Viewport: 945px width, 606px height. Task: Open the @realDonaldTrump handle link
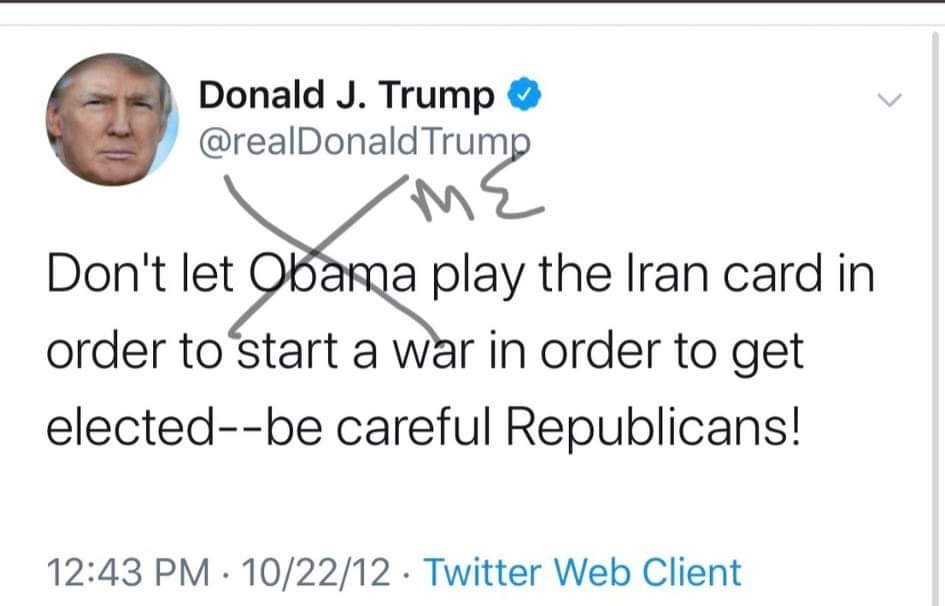coord(365,143)
